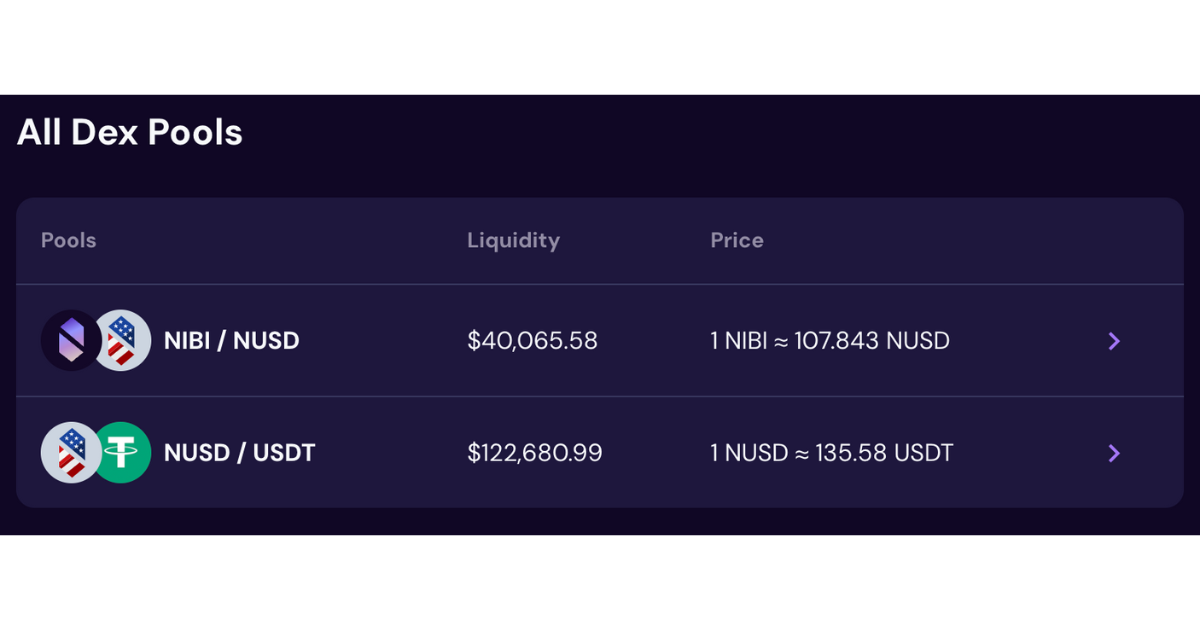The height and width of the screenshot is (630, 1200).
Task: Sort by the Pools column header
Action: (69, 240)
